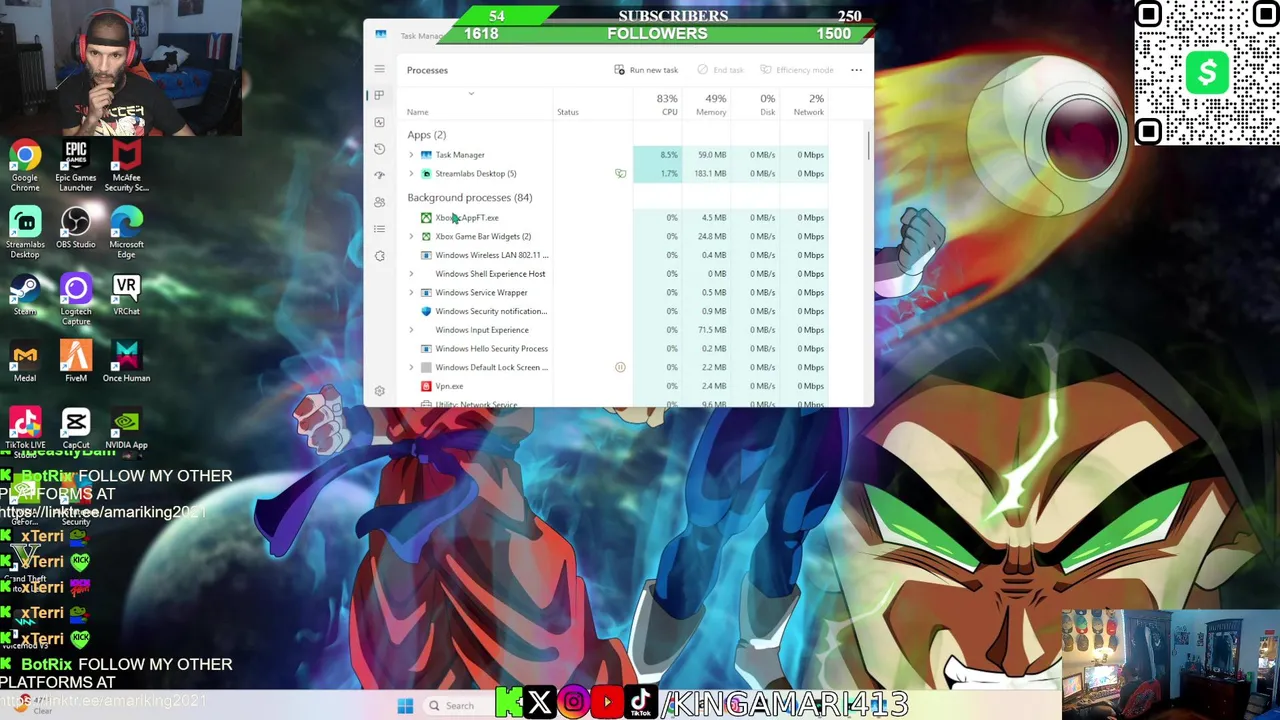
Task: Click the process list vertical scrollbar
Action: pos(869,145)
